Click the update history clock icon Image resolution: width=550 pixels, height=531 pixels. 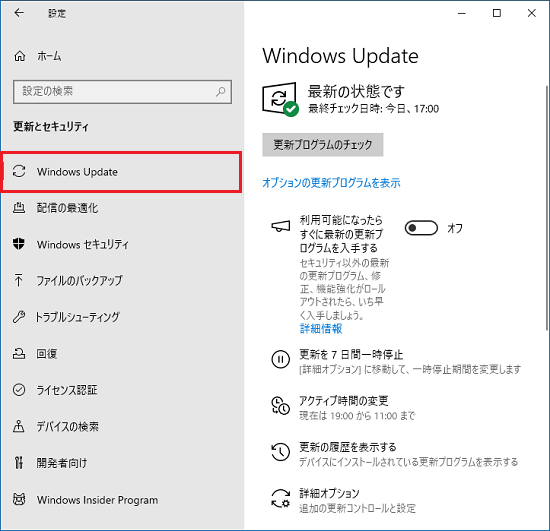[281, 452]
